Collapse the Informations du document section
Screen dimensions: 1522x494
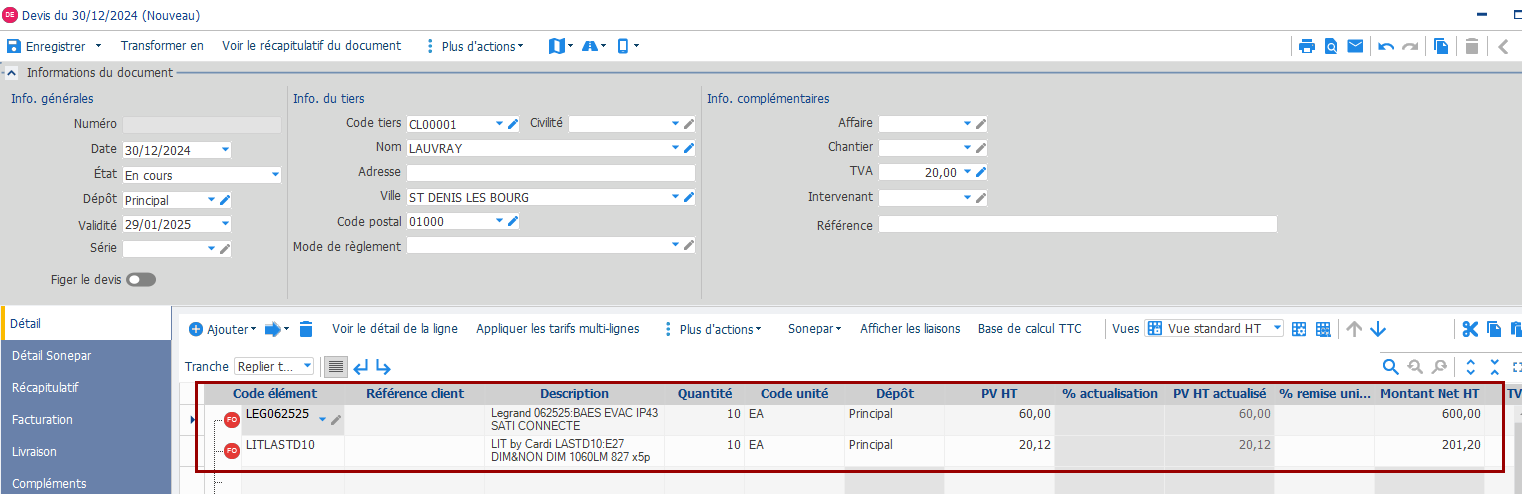click(10, 73)
